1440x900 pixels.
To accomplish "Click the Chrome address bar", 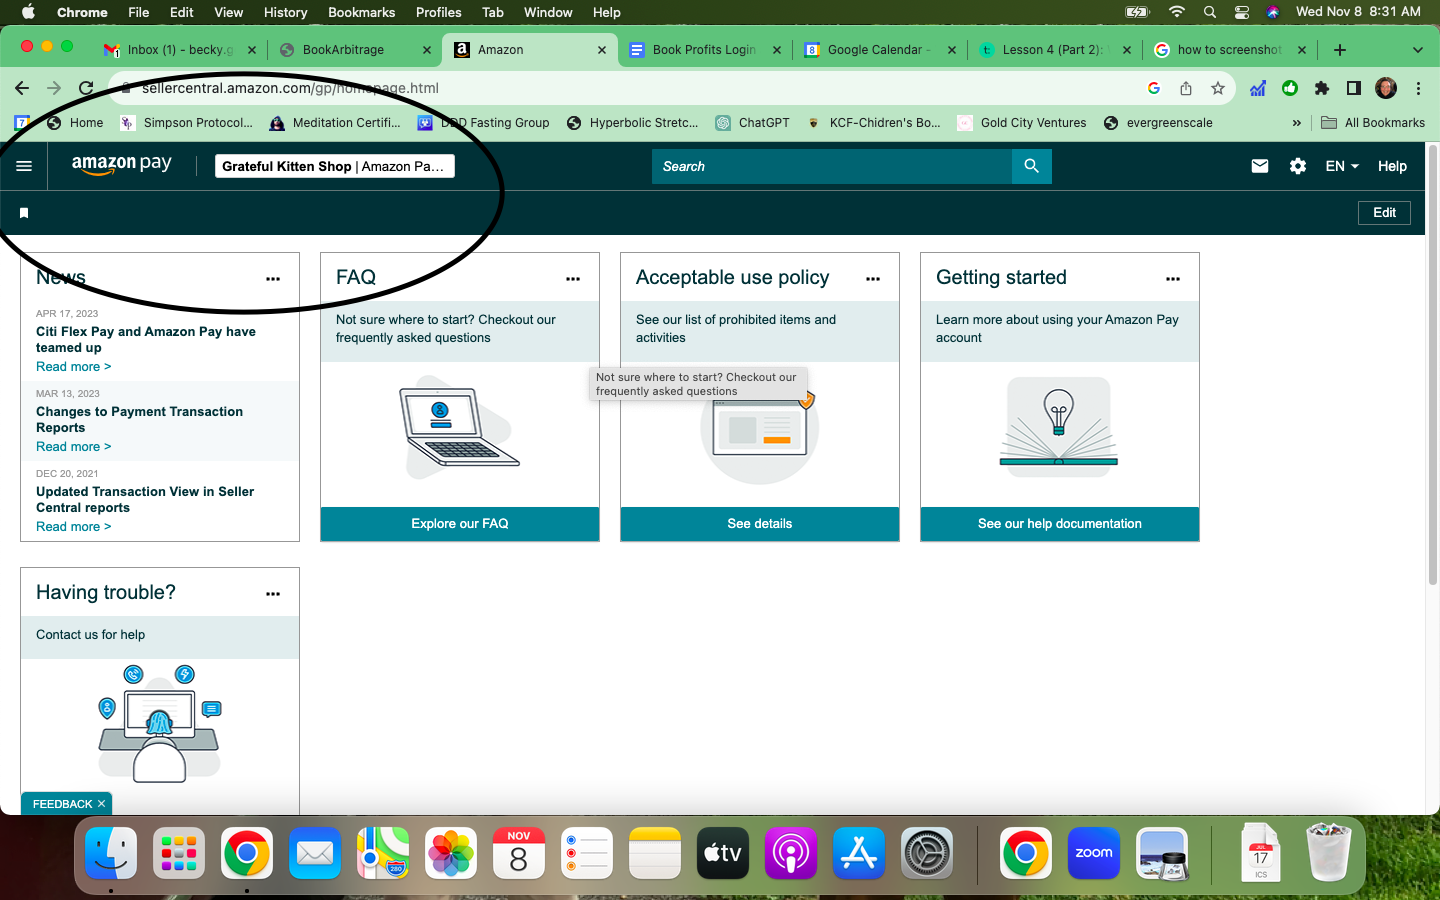I will tap(630, 88).
